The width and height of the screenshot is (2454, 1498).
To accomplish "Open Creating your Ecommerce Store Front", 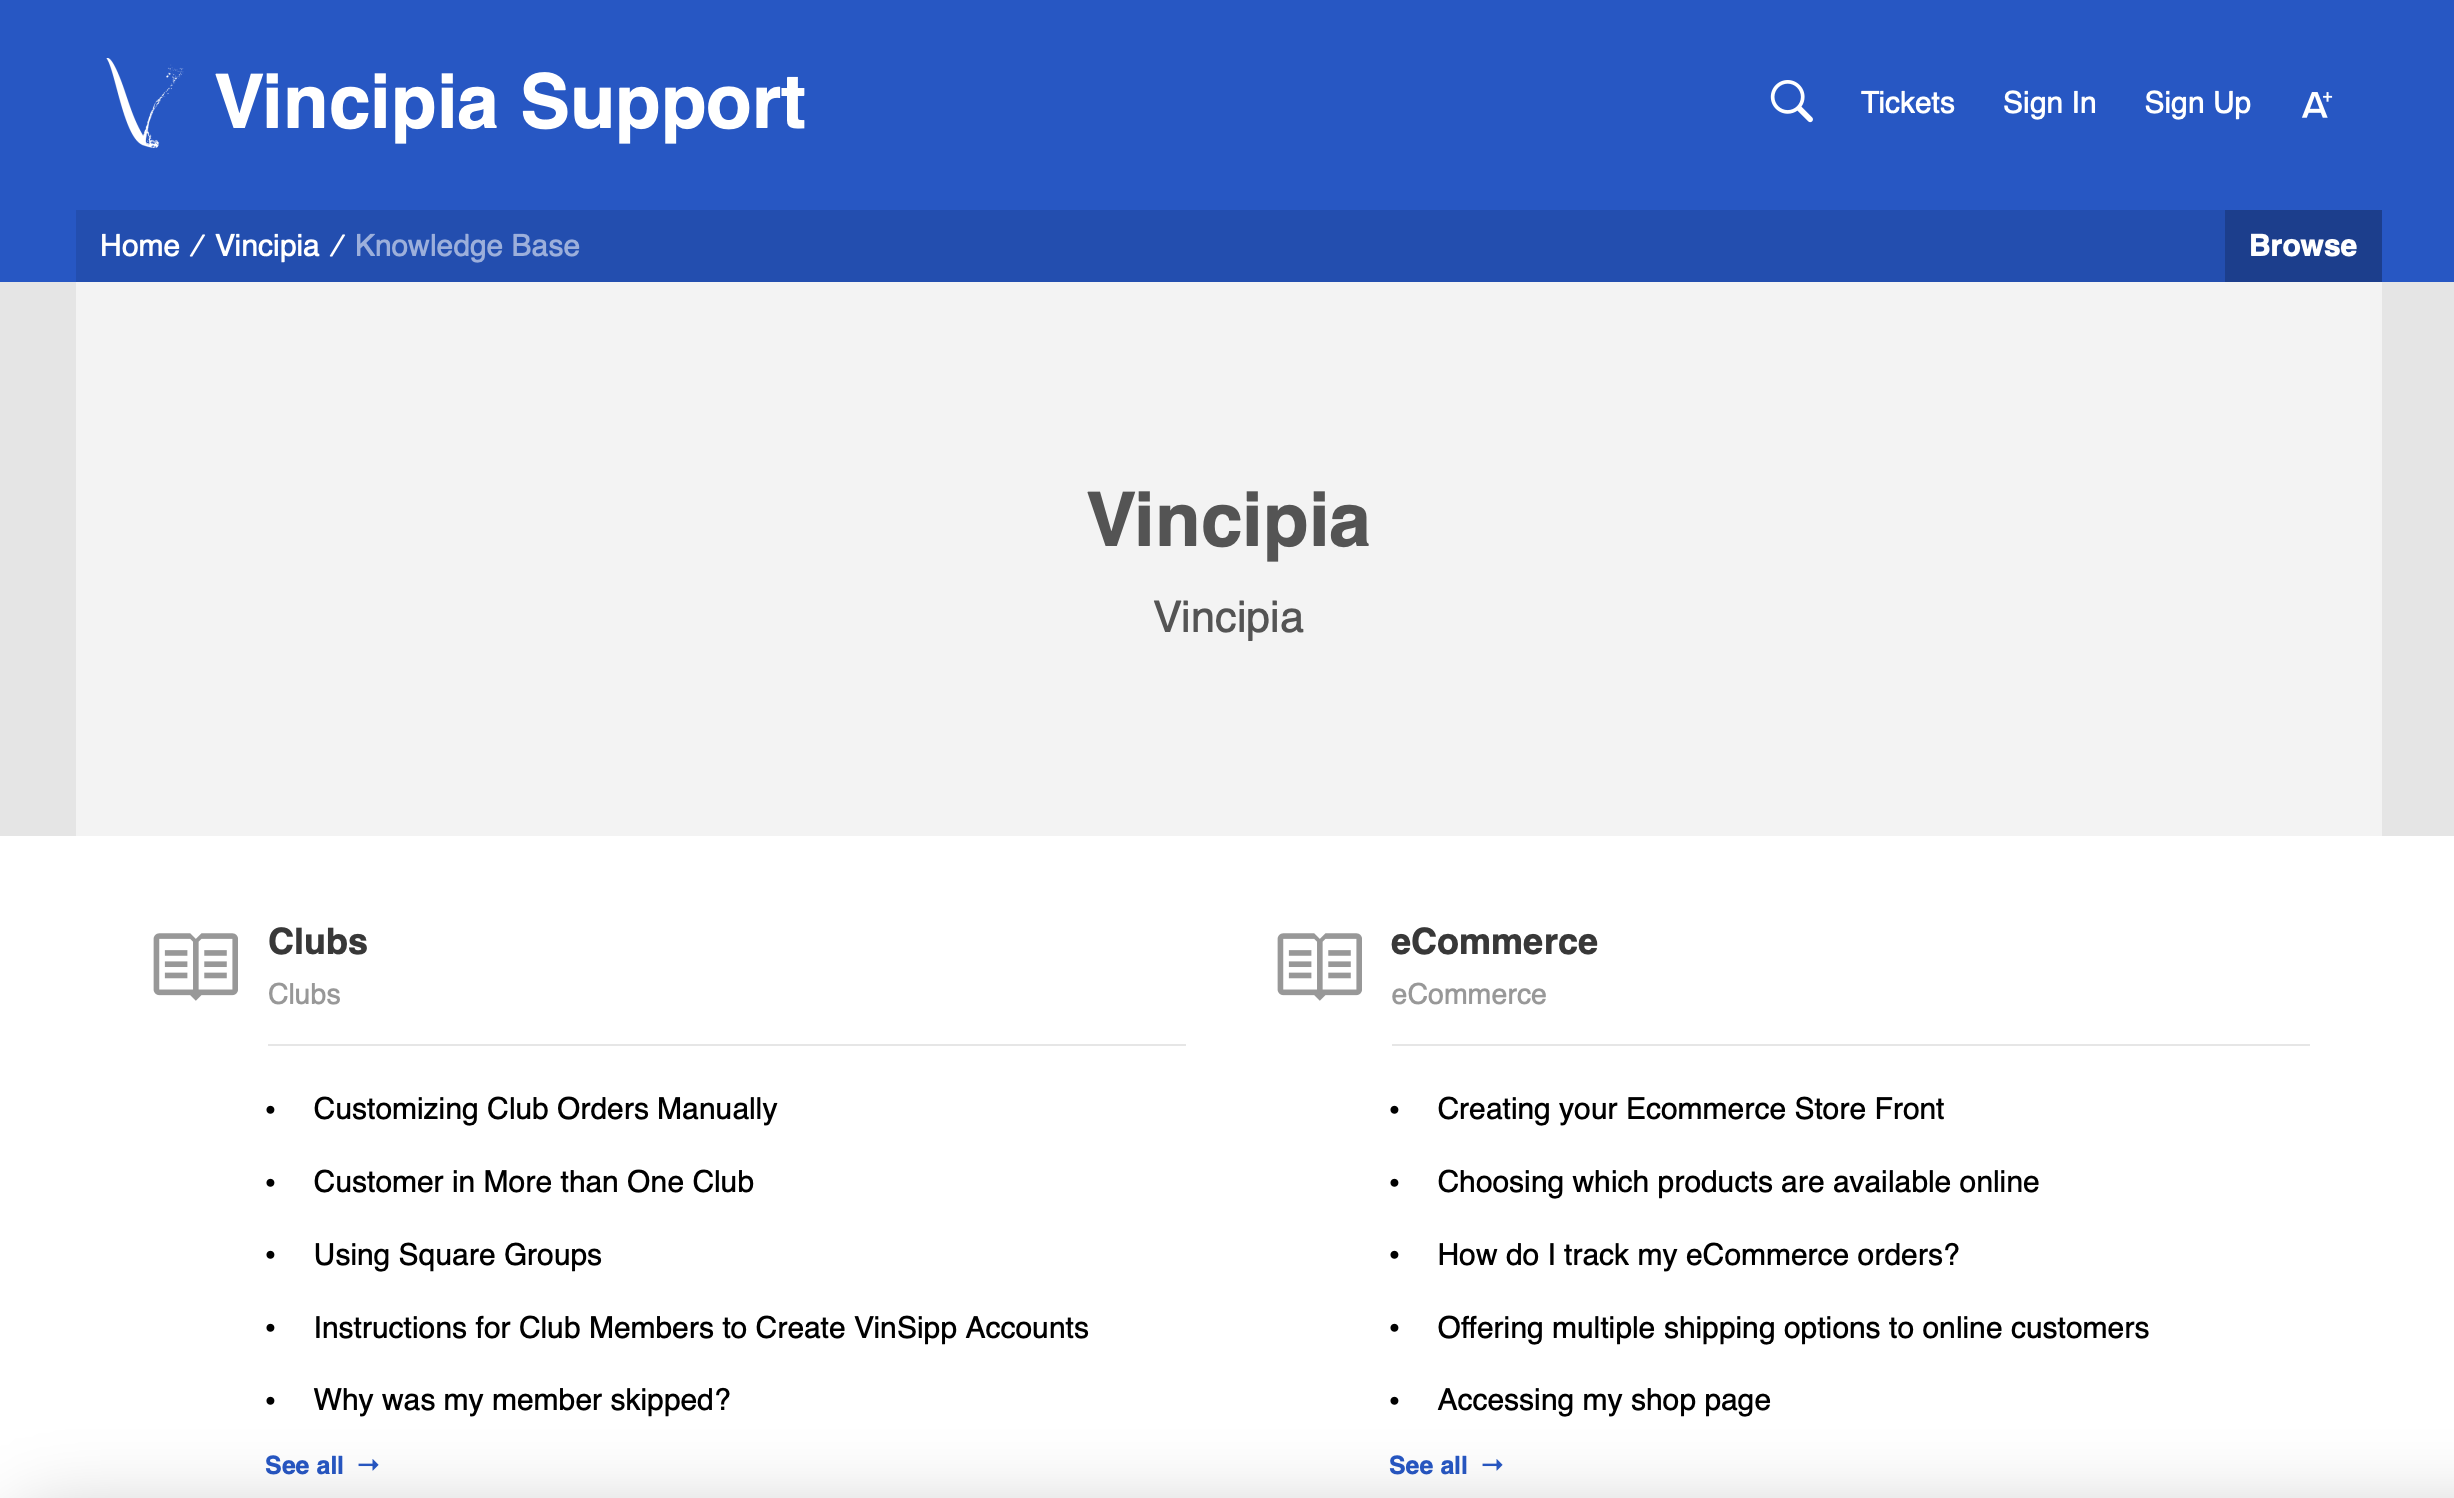I will (x=1690, y=1109).
